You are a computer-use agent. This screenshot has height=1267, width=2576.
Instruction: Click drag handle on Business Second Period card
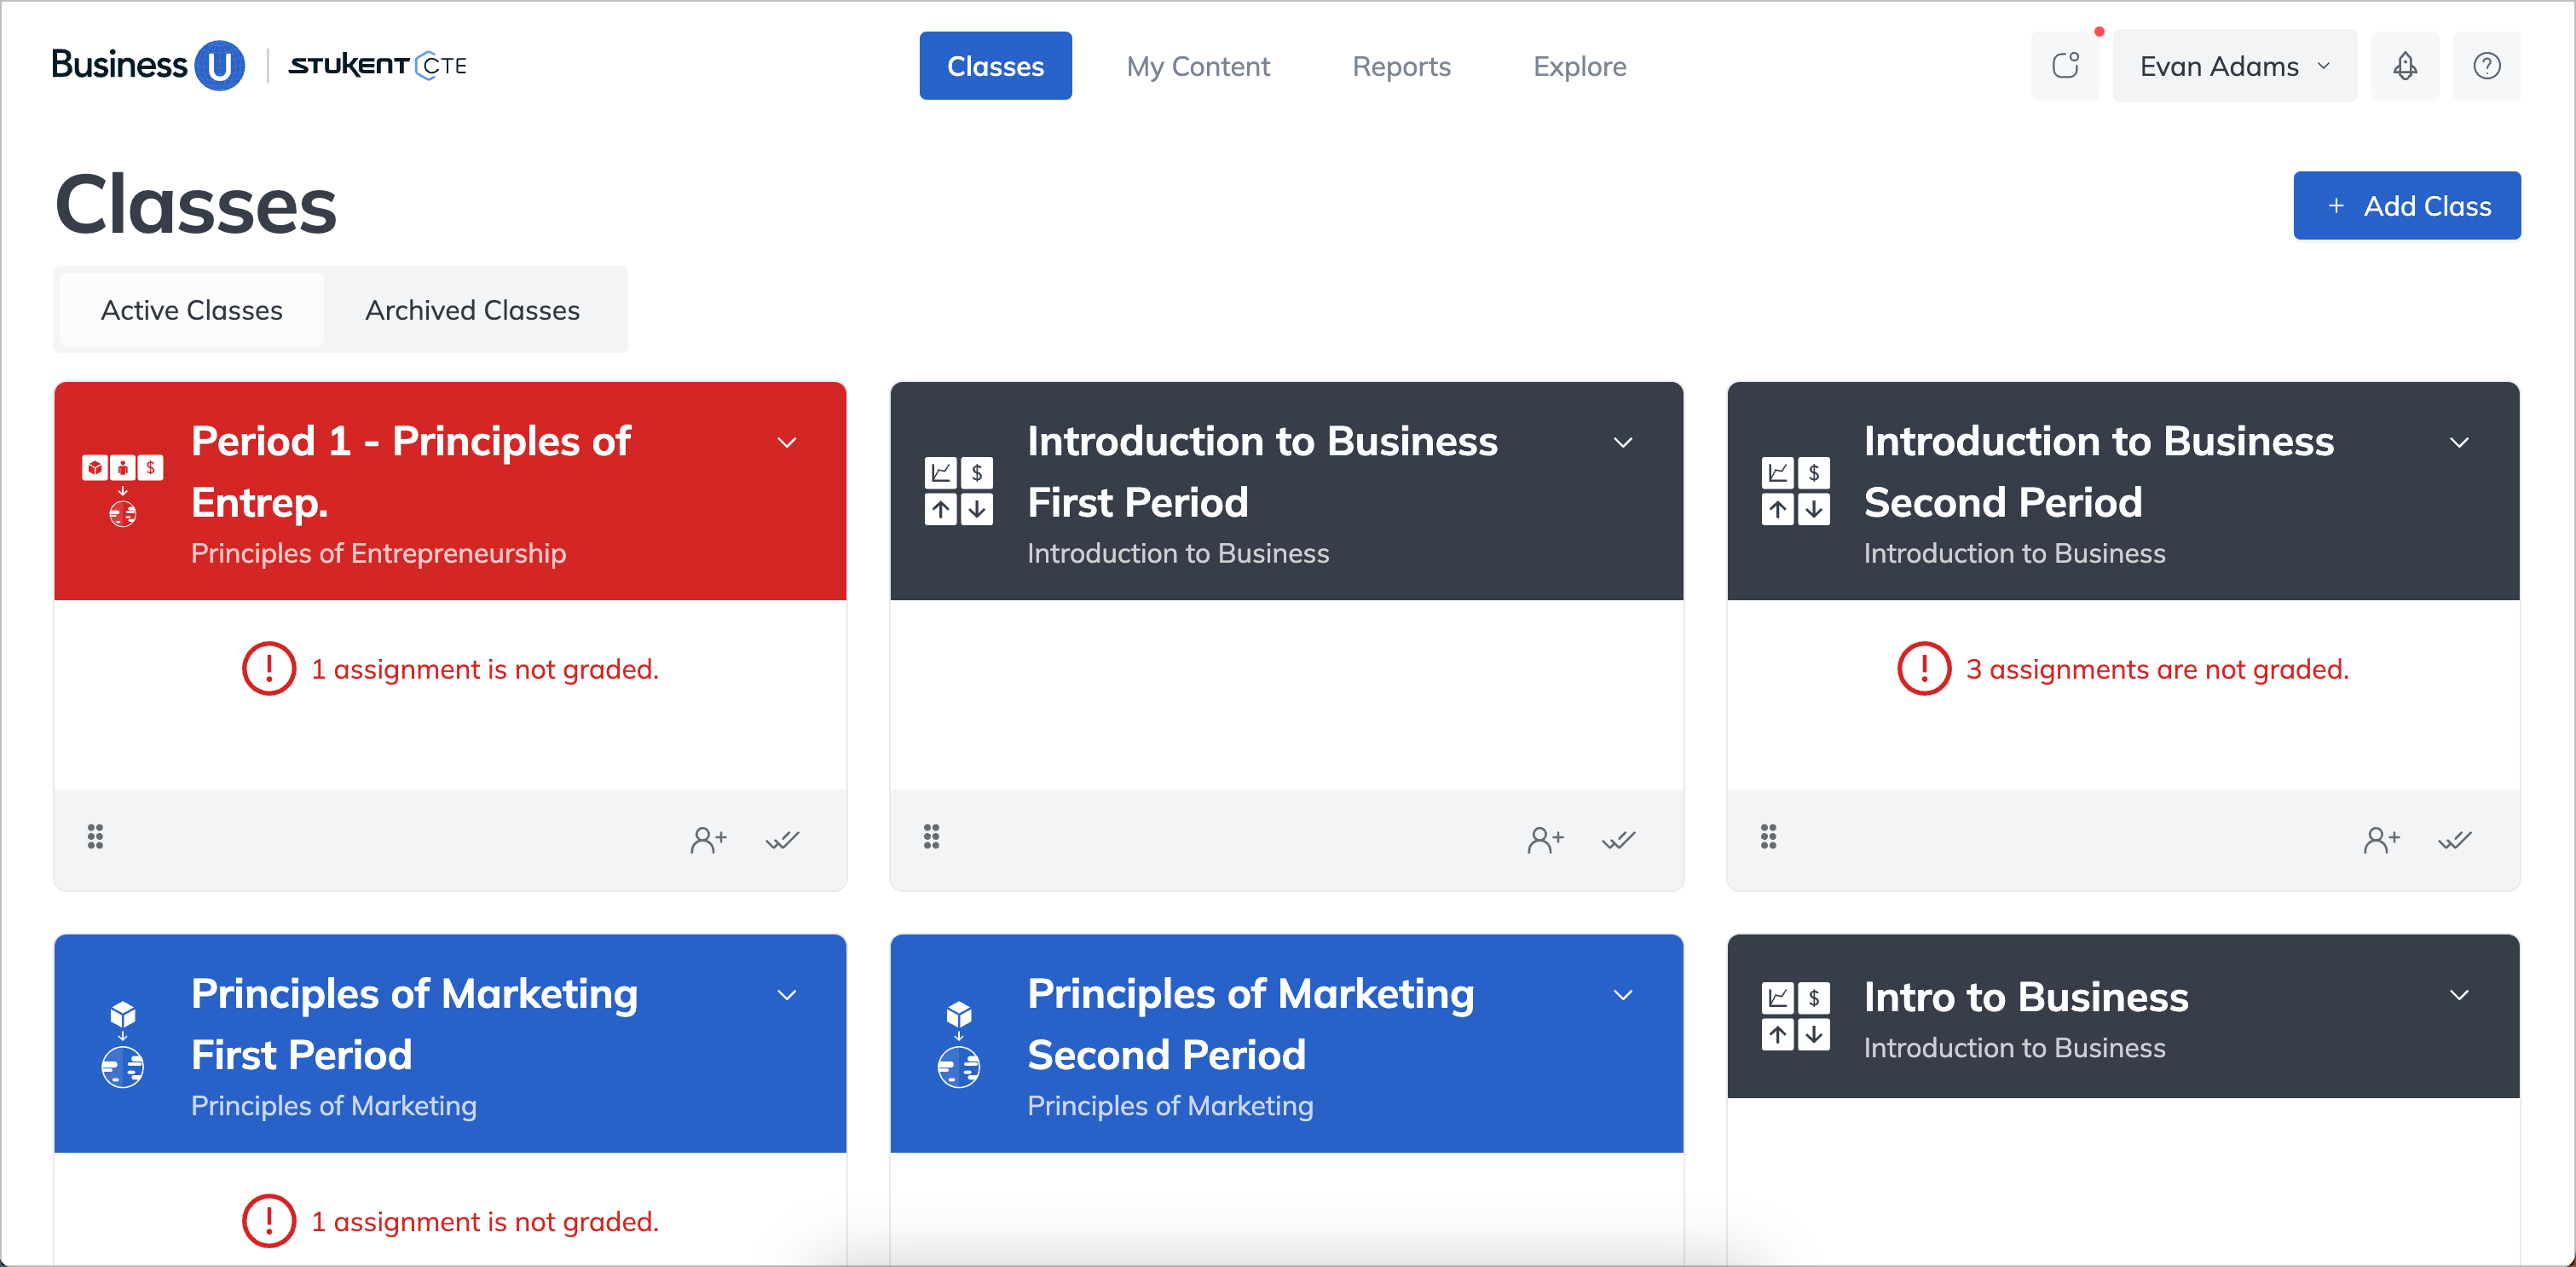tap(1768, 837)
